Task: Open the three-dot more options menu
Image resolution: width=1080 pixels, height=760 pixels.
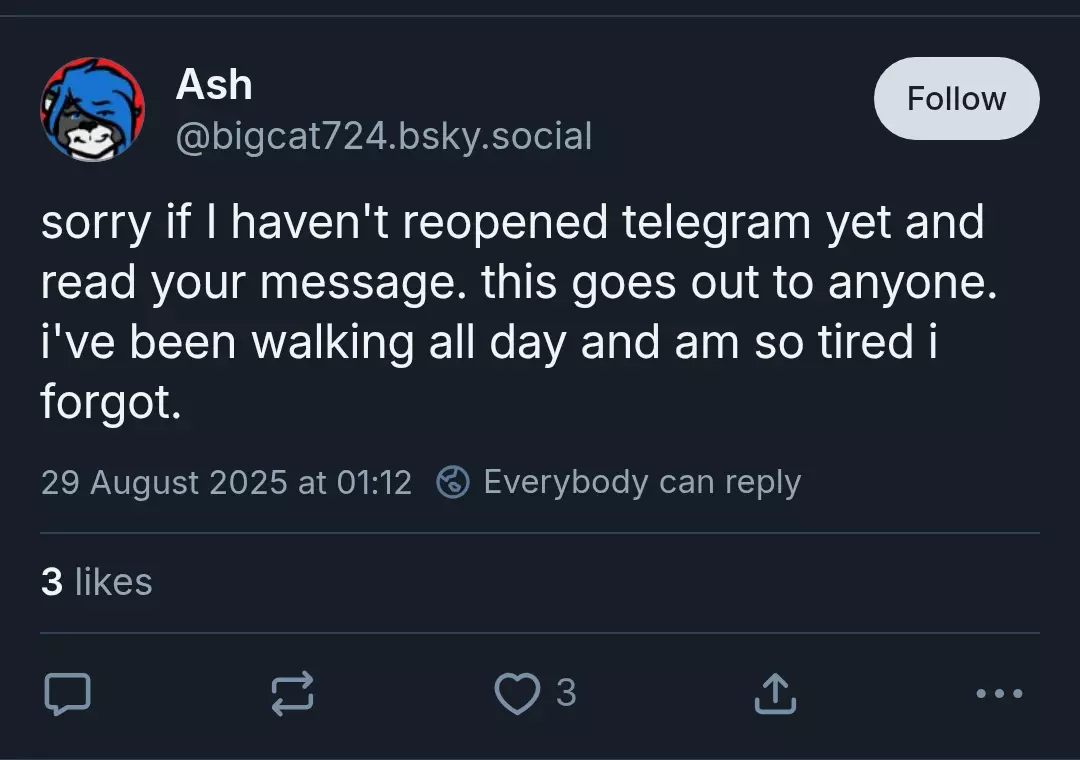Action: (x=999, y=693)
